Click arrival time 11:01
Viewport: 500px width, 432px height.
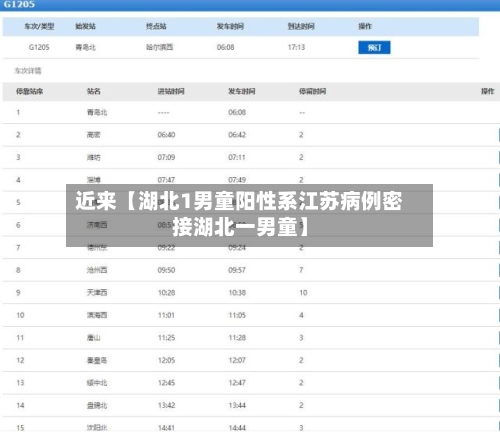tap(166, 315)
